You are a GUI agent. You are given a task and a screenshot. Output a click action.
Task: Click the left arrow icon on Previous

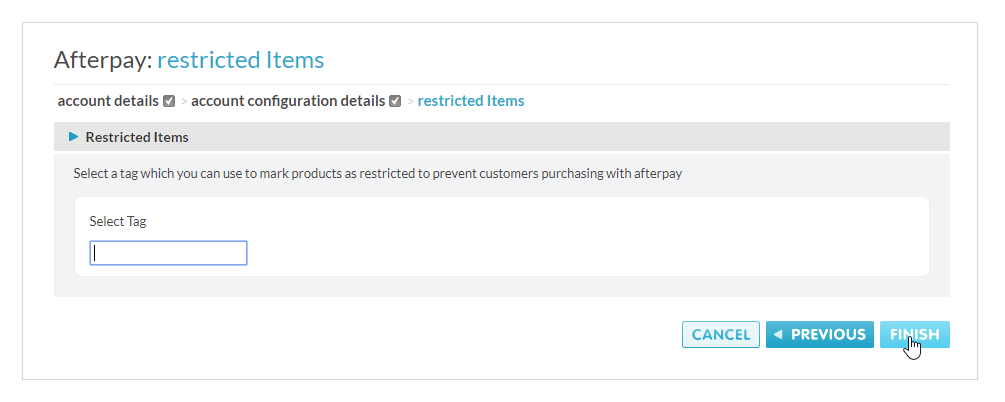pos(778,334)
